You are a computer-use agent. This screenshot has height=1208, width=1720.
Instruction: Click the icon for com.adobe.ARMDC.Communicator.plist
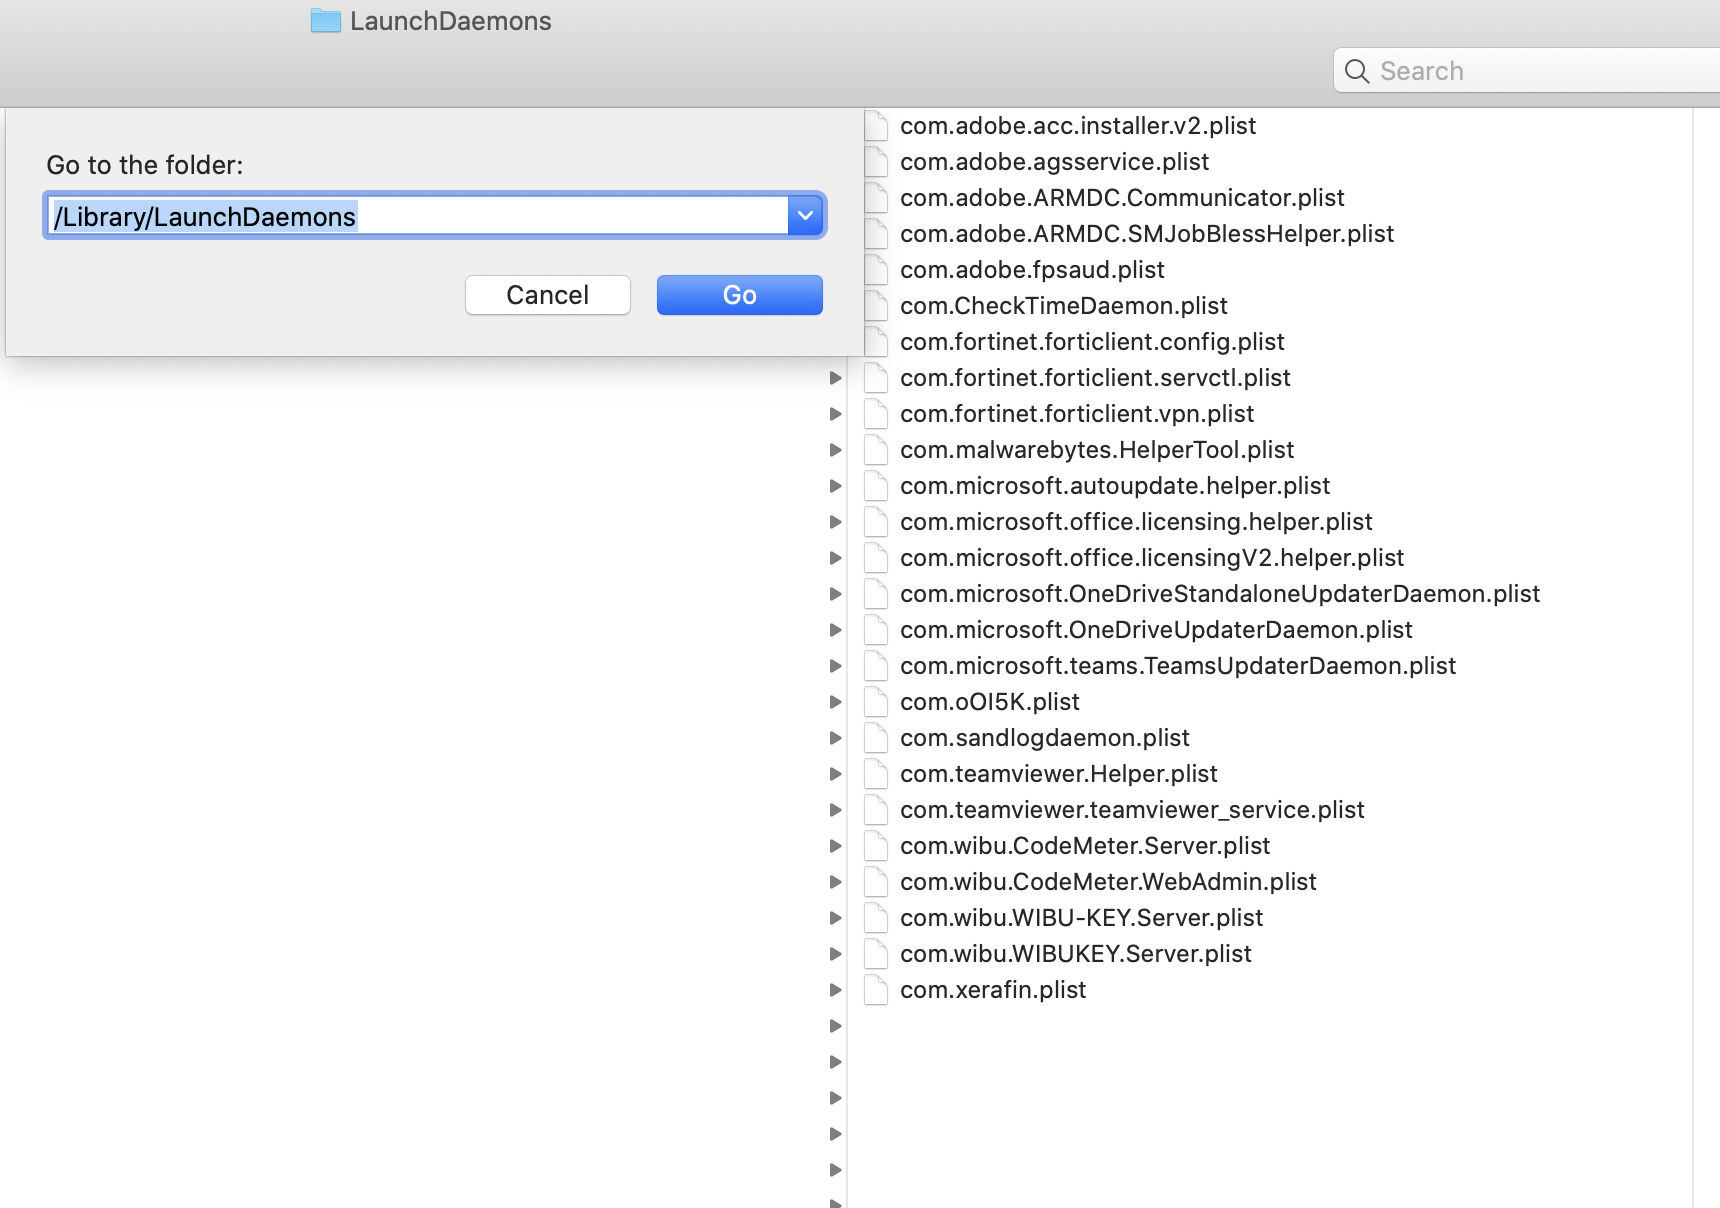coord(876,198)
